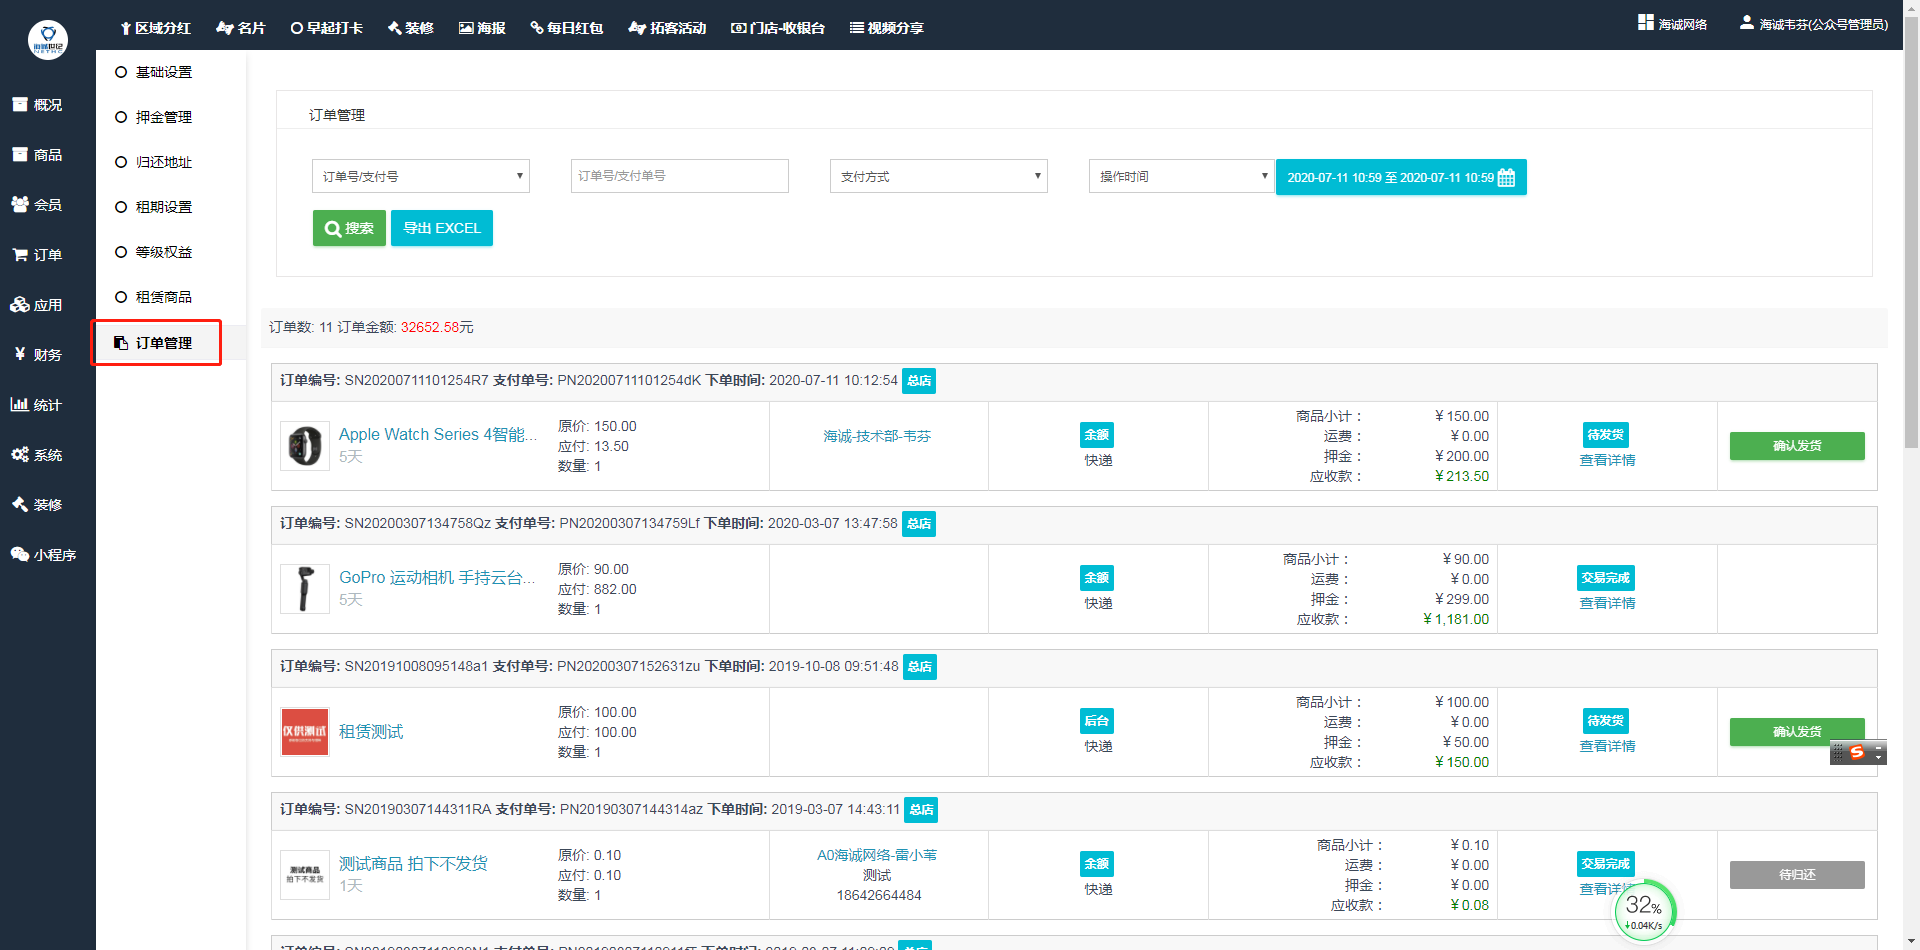Open 海报 in the top navigation
This screenshot has width=1920, height=950.
(x=482, y=28)
